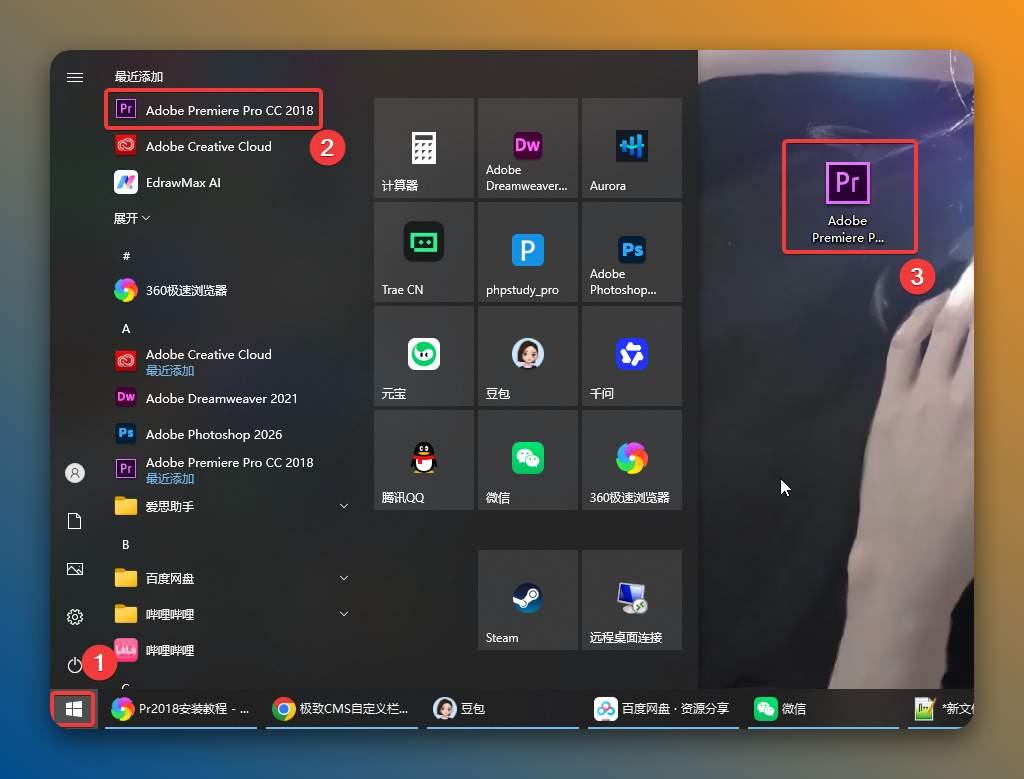Image resolution: width=1024 pixels, height=779 pixels.
Task: Switch to 百度网盘 · 资源分享 taskbar window
Action: pyautogui.click(x=664, y=708)
